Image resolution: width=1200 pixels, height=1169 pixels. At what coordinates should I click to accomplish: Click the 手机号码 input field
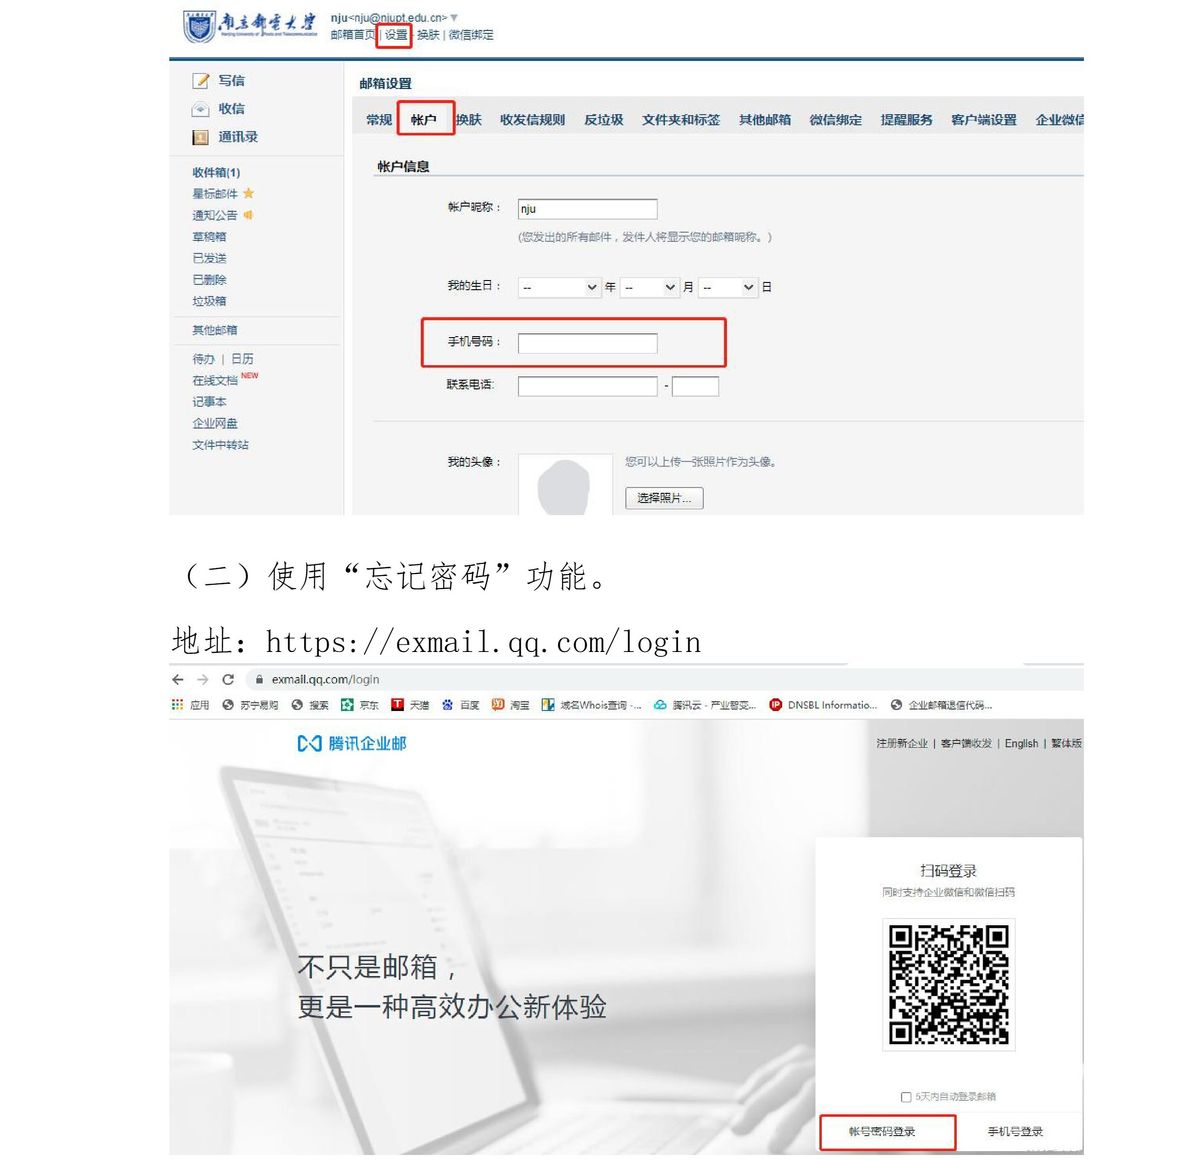(587, 344)
